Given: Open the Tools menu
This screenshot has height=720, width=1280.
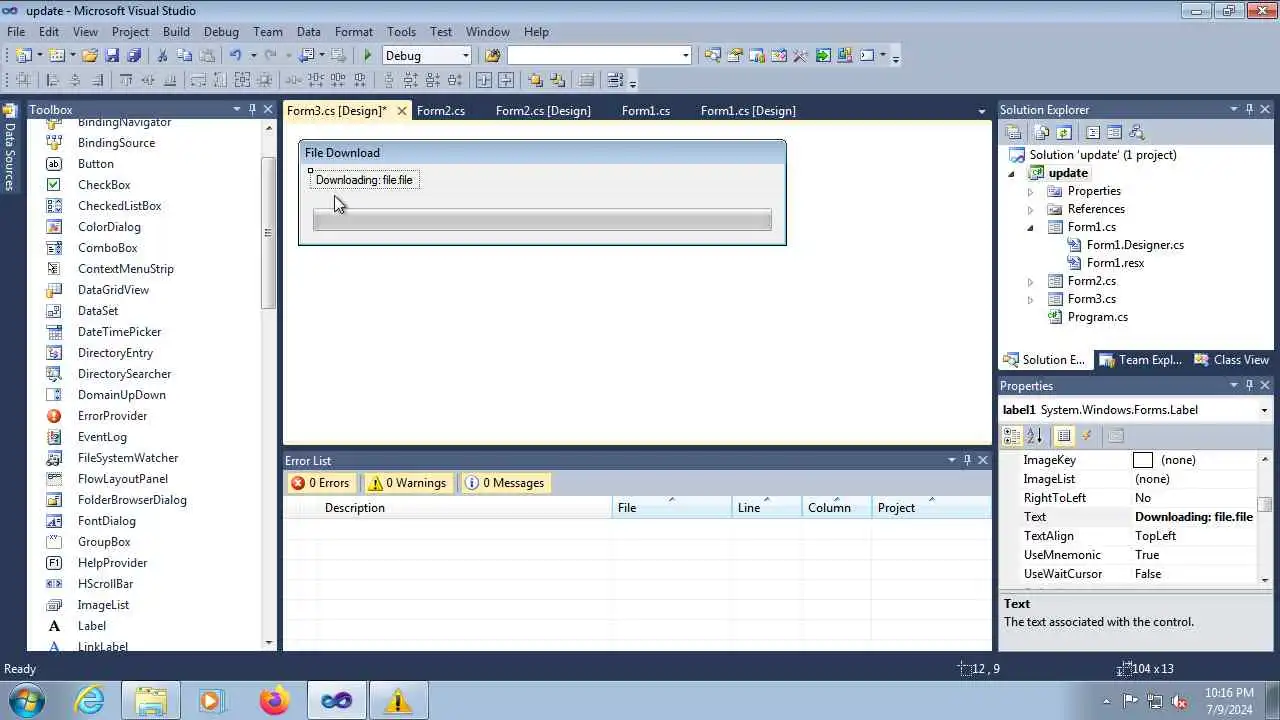Looking at the screenshot, I should (x=401, y=32).
